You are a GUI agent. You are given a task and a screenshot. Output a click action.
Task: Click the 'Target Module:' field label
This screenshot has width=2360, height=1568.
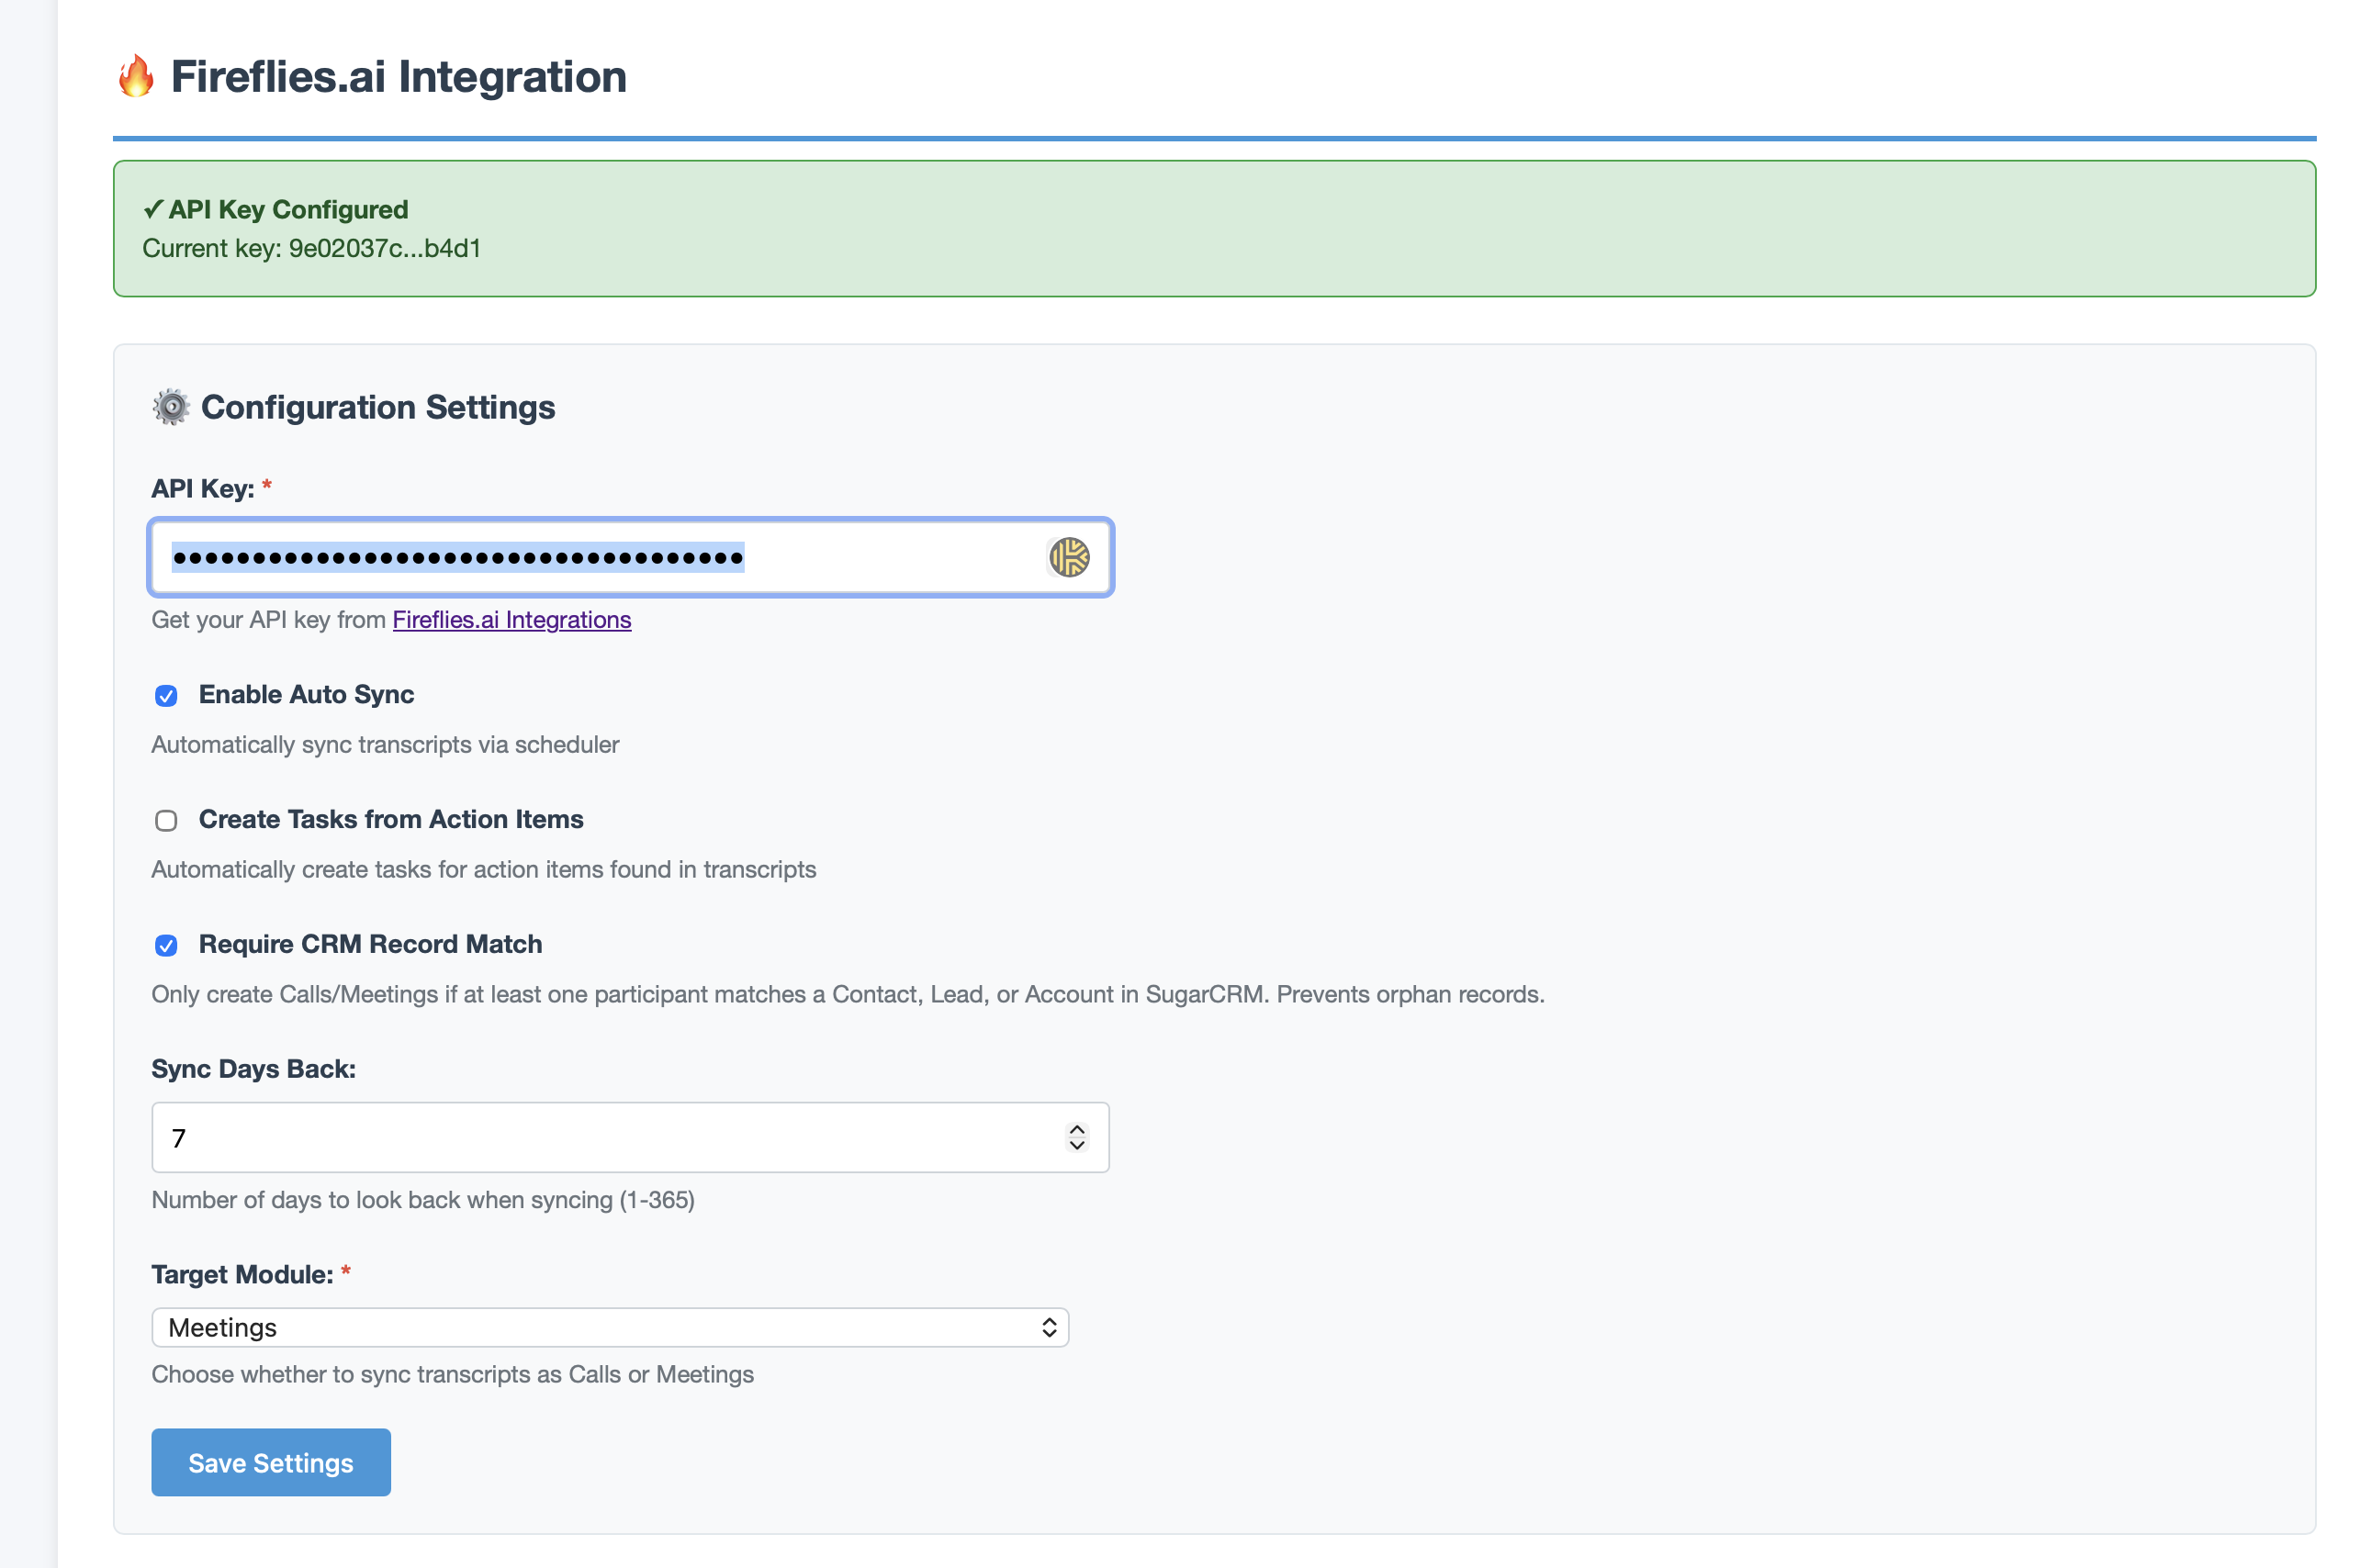click(242, 1274)
